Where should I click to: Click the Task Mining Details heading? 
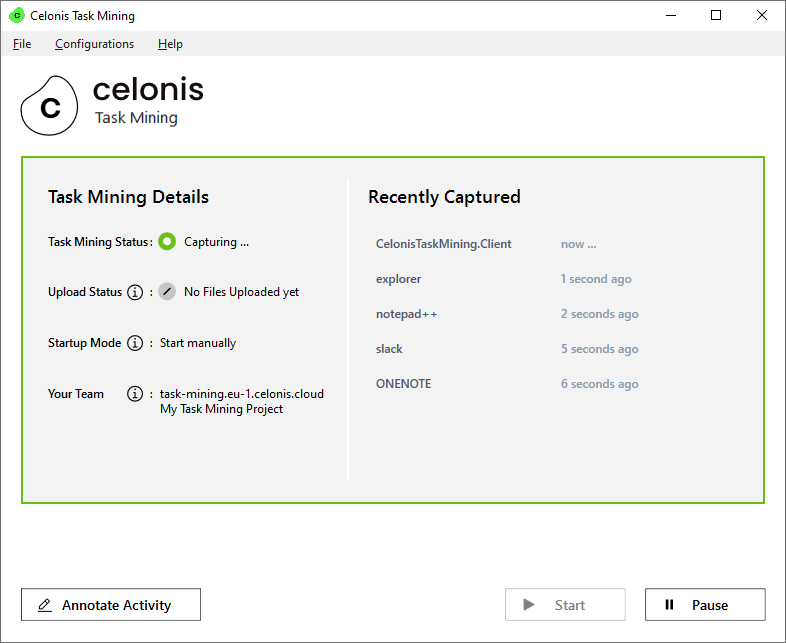128,197
